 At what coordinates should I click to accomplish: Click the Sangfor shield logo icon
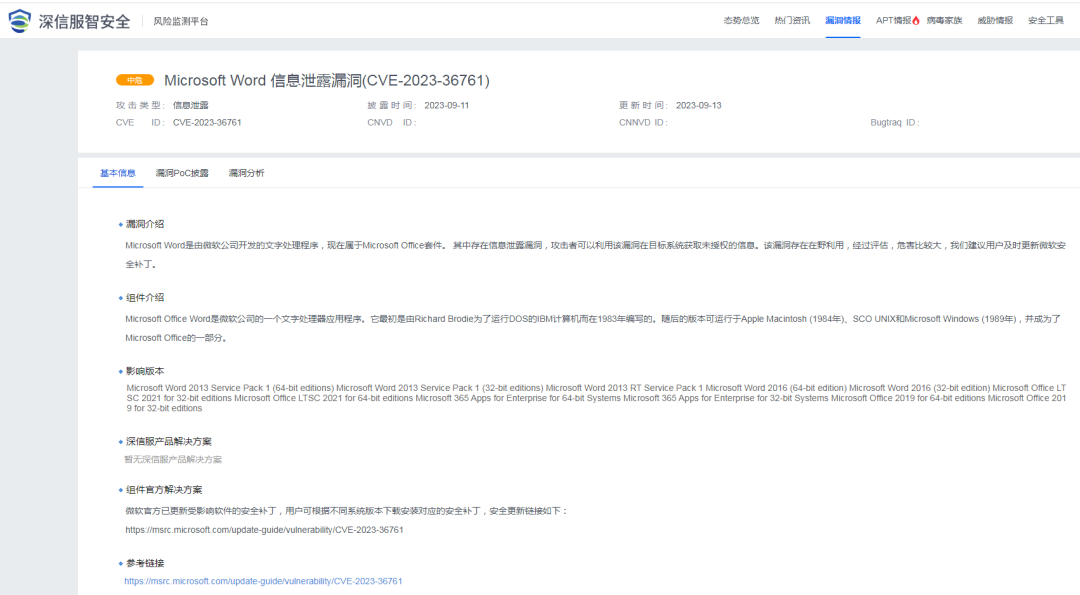pos(19,21)
